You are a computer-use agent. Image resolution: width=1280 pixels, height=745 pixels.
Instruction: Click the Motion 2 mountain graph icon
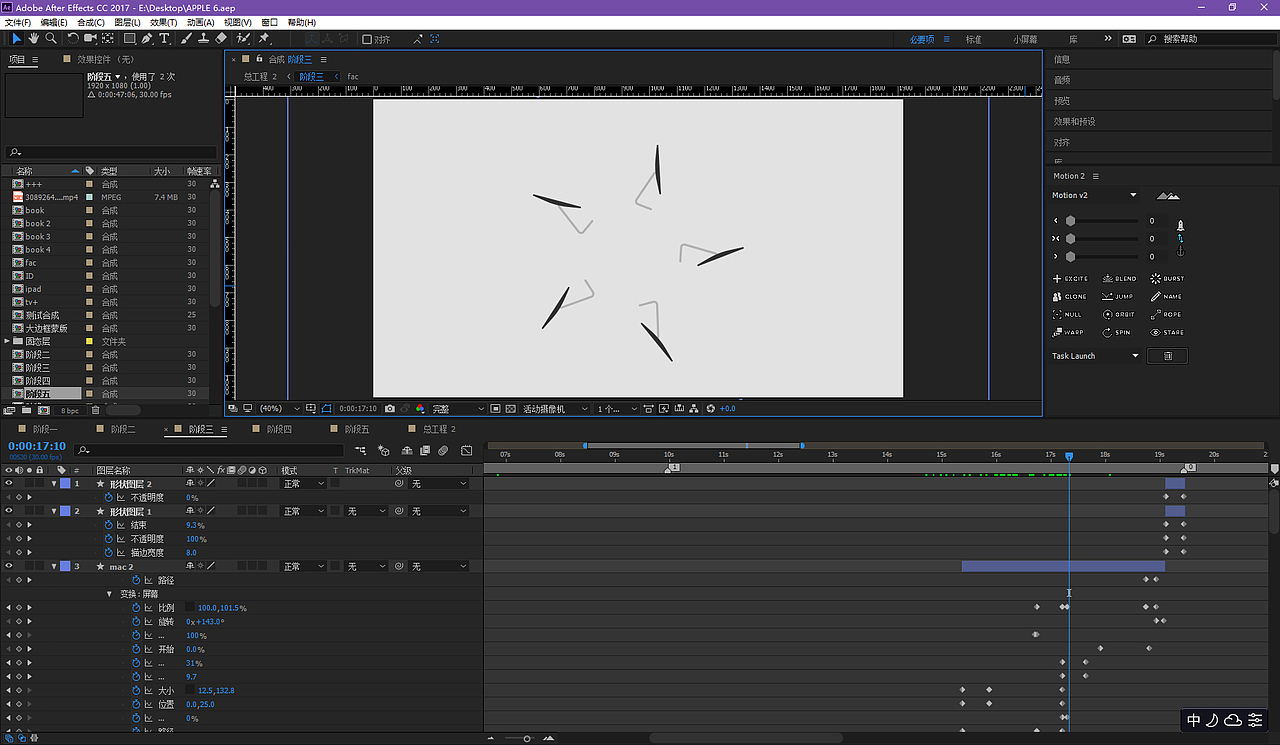click(x=1167, y=196)
